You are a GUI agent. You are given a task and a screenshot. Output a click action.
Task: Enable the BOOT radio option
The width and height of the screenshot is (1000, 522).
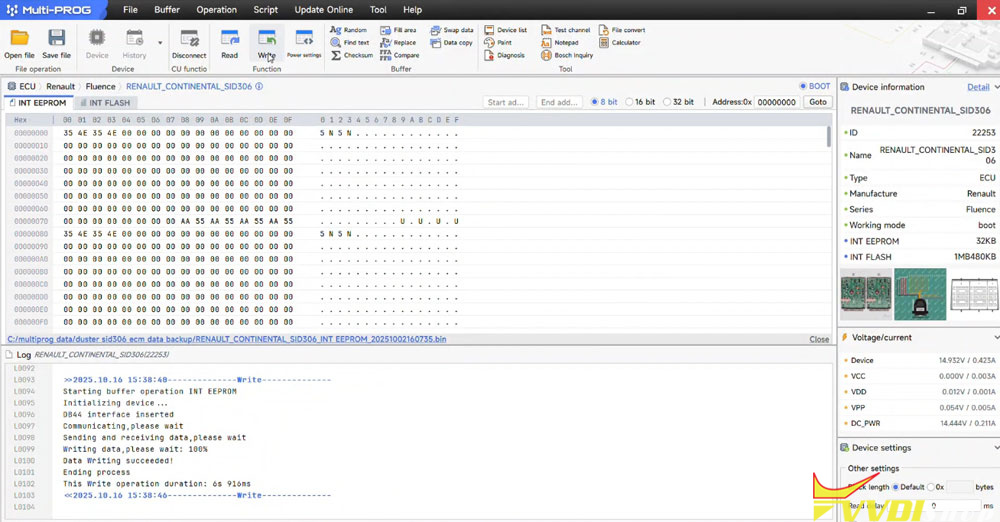pyautogui.click(x=803, y=86)
